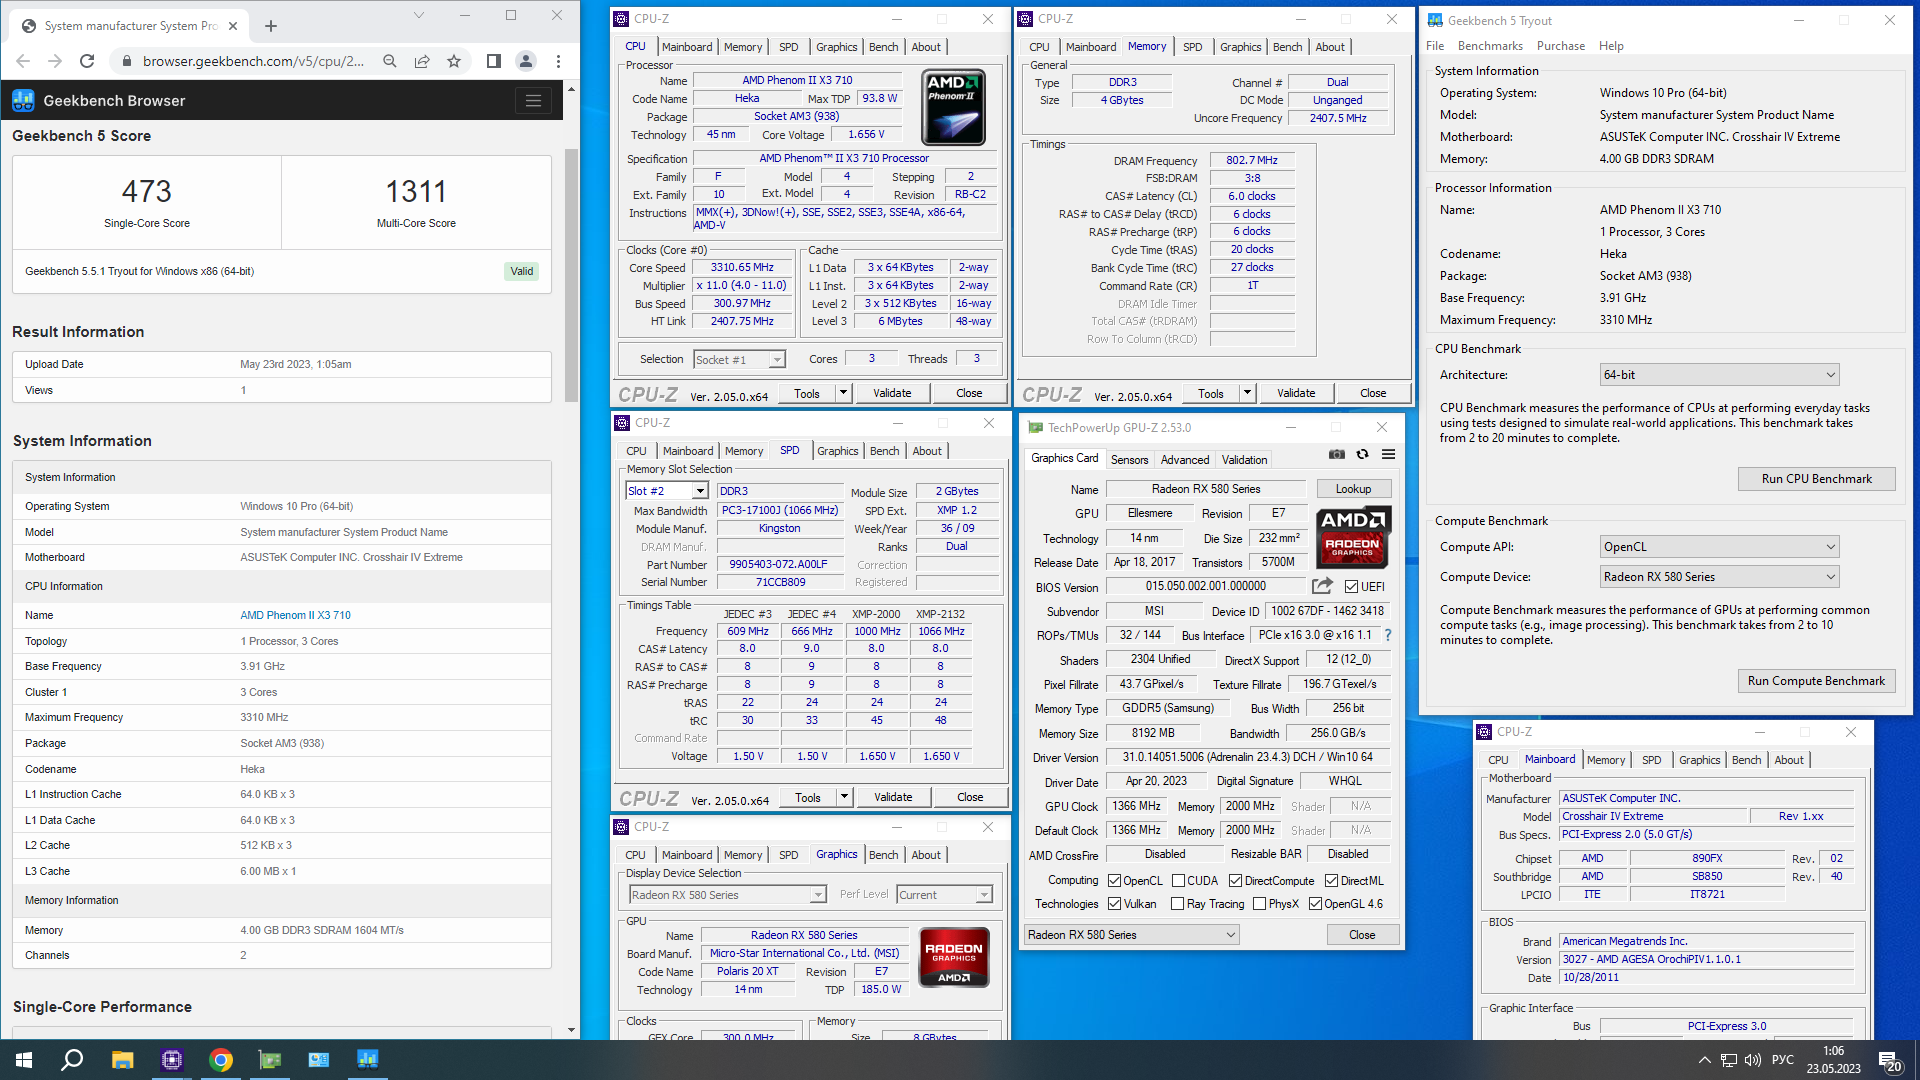Expand the Tools arrow in CPU-Z Memory window
Screen dimensions: 1920x1080
[1247, 393]
